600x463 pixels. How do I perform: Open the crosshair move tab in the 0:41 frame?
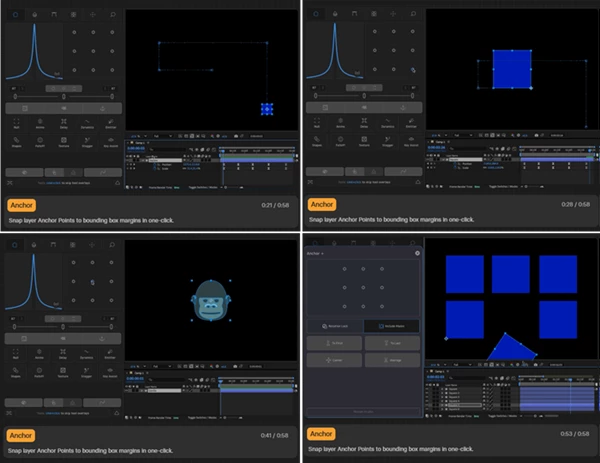click(x=92, y=245)
